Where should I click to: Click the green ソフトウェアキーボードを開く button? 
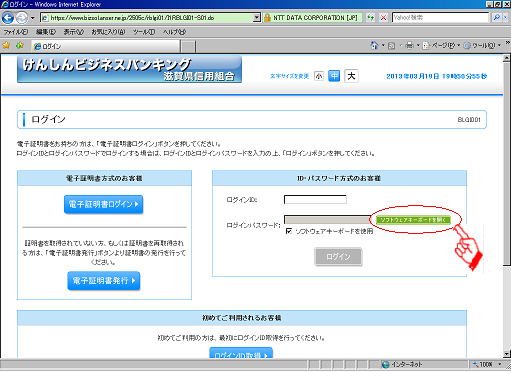coord(413,220)
